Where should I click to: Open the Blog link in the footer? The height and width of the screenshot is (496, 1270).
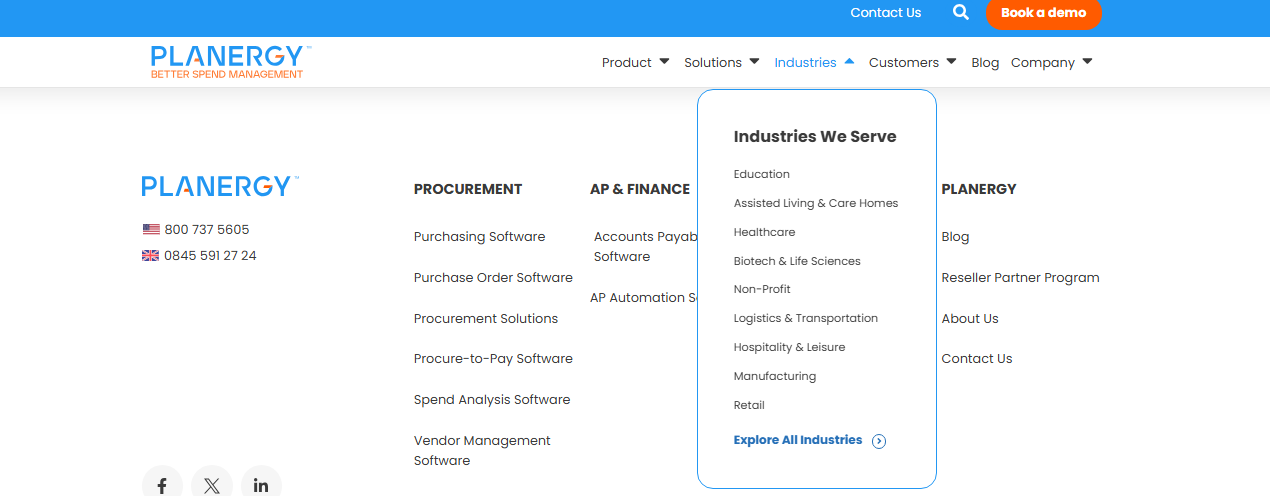click(955, 237)
